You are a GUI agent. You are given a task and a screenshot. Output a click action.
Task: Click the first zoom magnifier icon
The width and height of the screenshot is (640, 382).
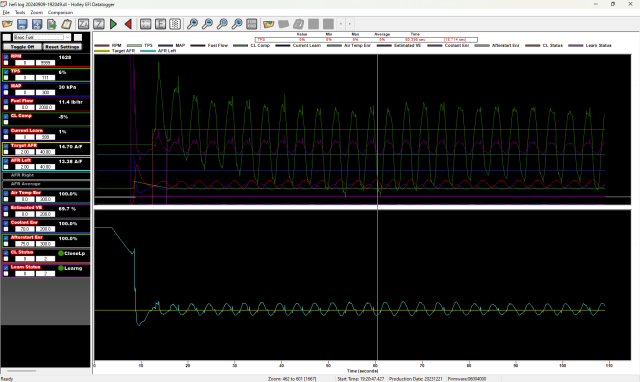point(192,24)
